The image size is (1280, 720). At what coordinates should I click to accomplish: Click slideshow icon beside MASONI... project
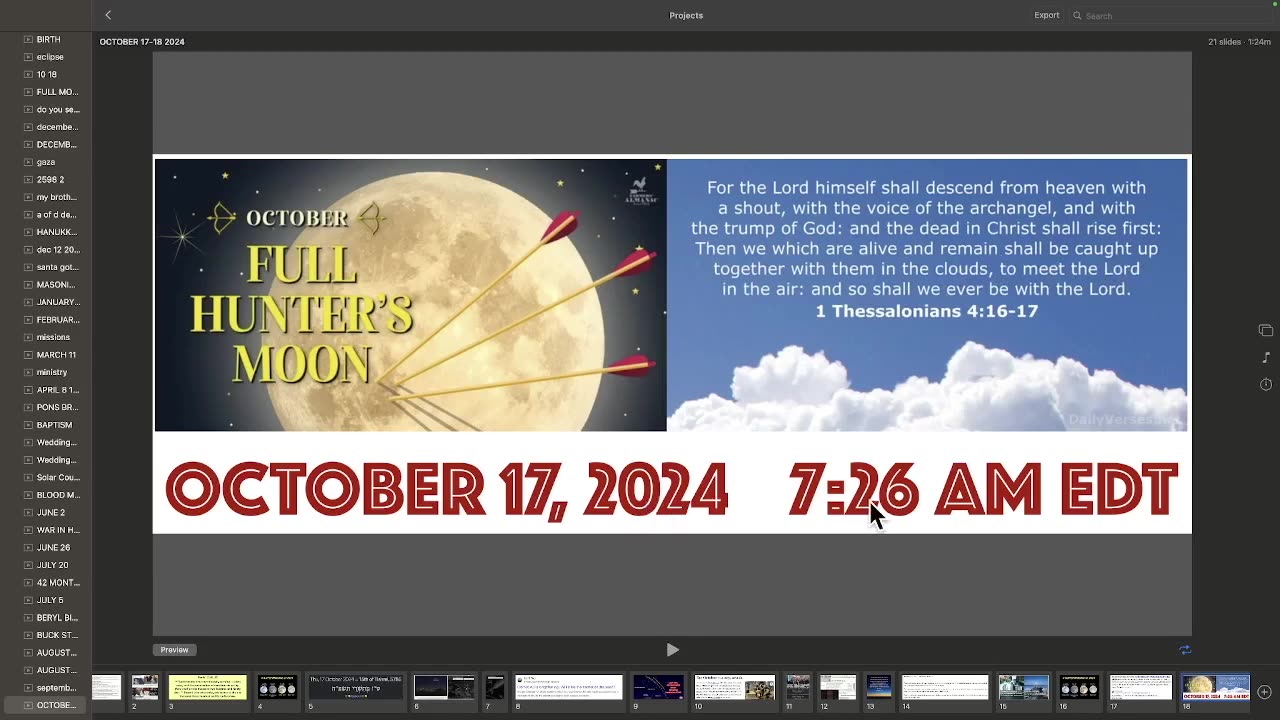point(28,285)
